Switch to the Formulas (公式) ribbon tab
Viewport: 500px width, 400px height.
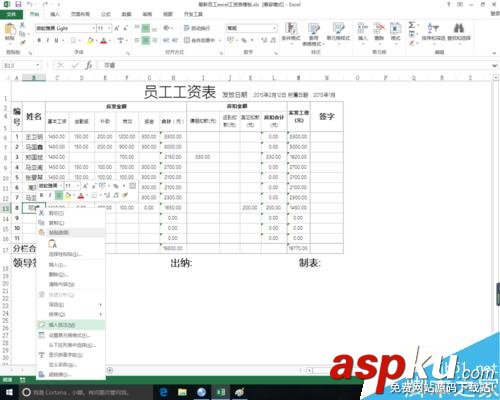coord(106,14)
